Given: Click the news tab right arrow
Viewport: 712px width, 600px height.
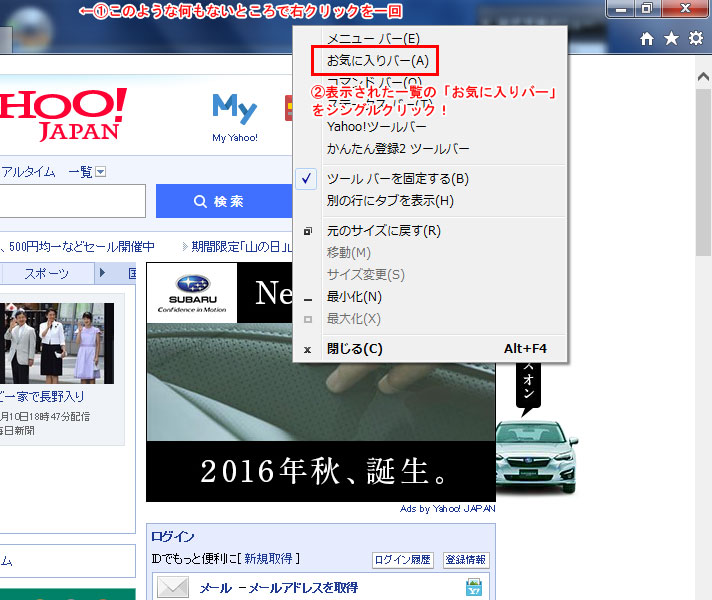Looking at the screenshot, I should (x=101, y=274).
